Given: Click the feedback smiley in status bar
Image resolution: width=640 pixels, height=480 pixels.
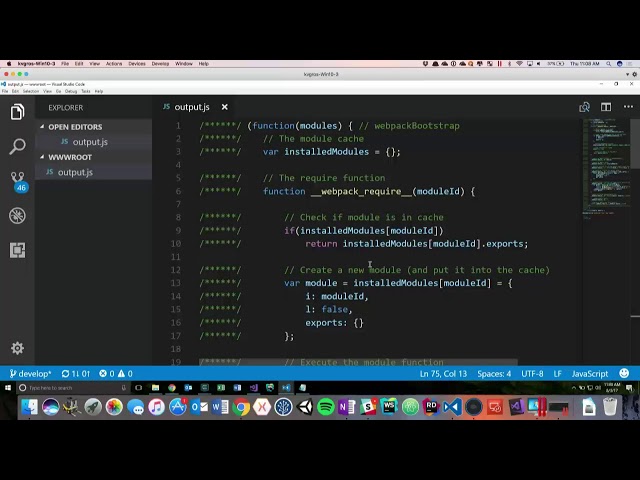Looking at the screenshot, I should pyautogui.click(x=624, y=373).
